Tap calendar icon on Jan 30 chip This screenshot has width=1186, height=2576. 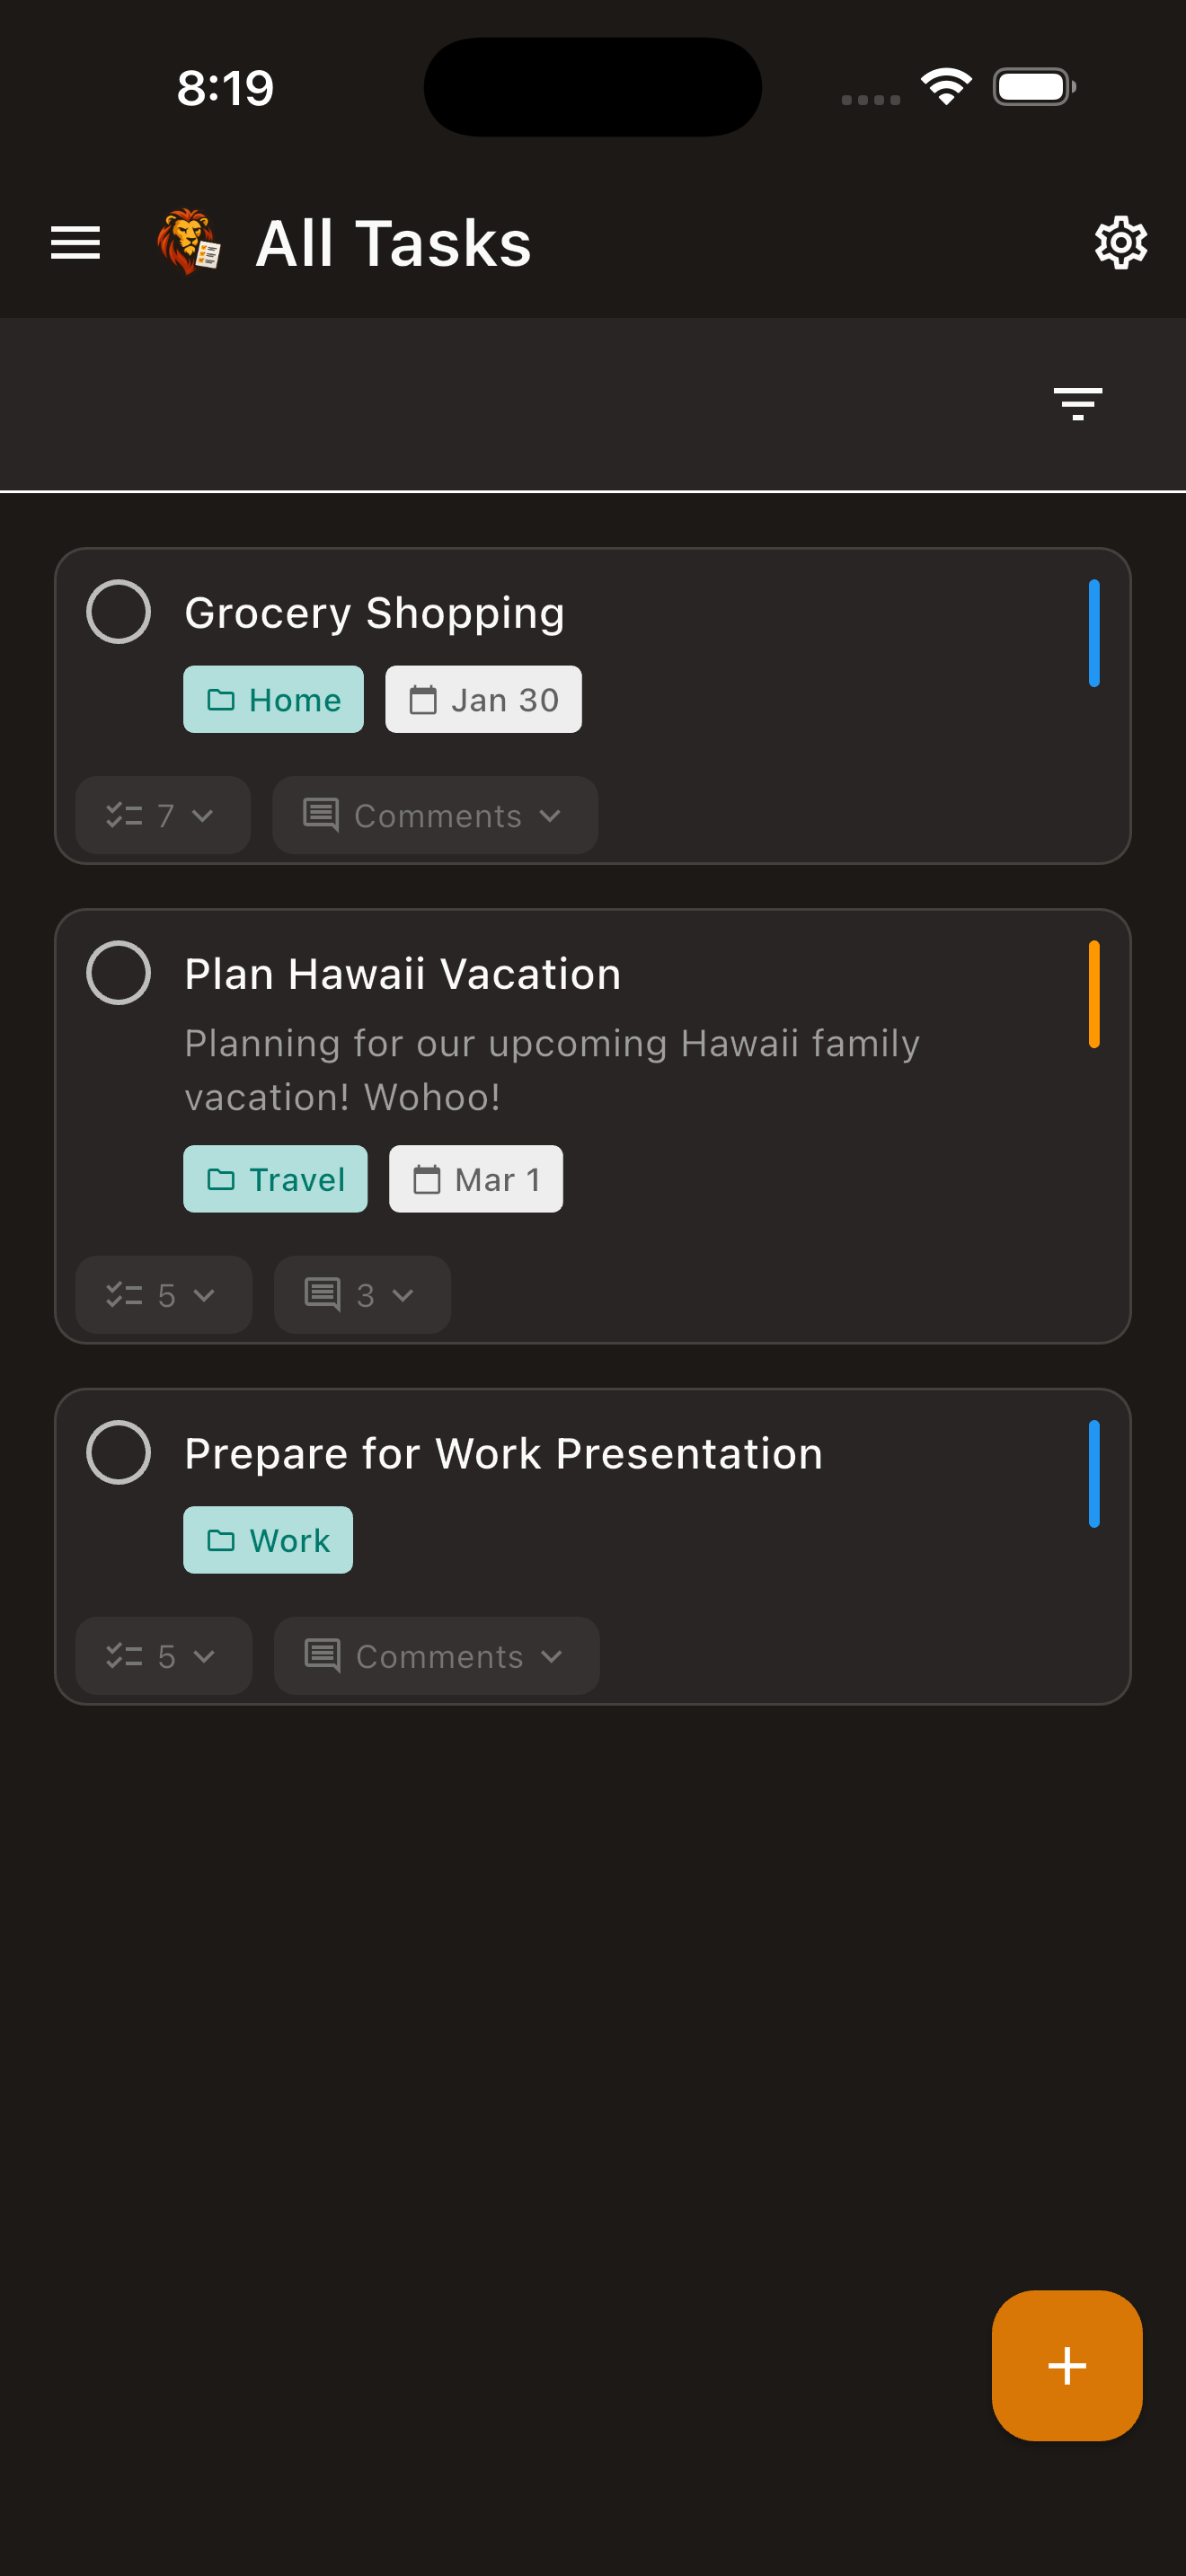[x=423, y=700]
